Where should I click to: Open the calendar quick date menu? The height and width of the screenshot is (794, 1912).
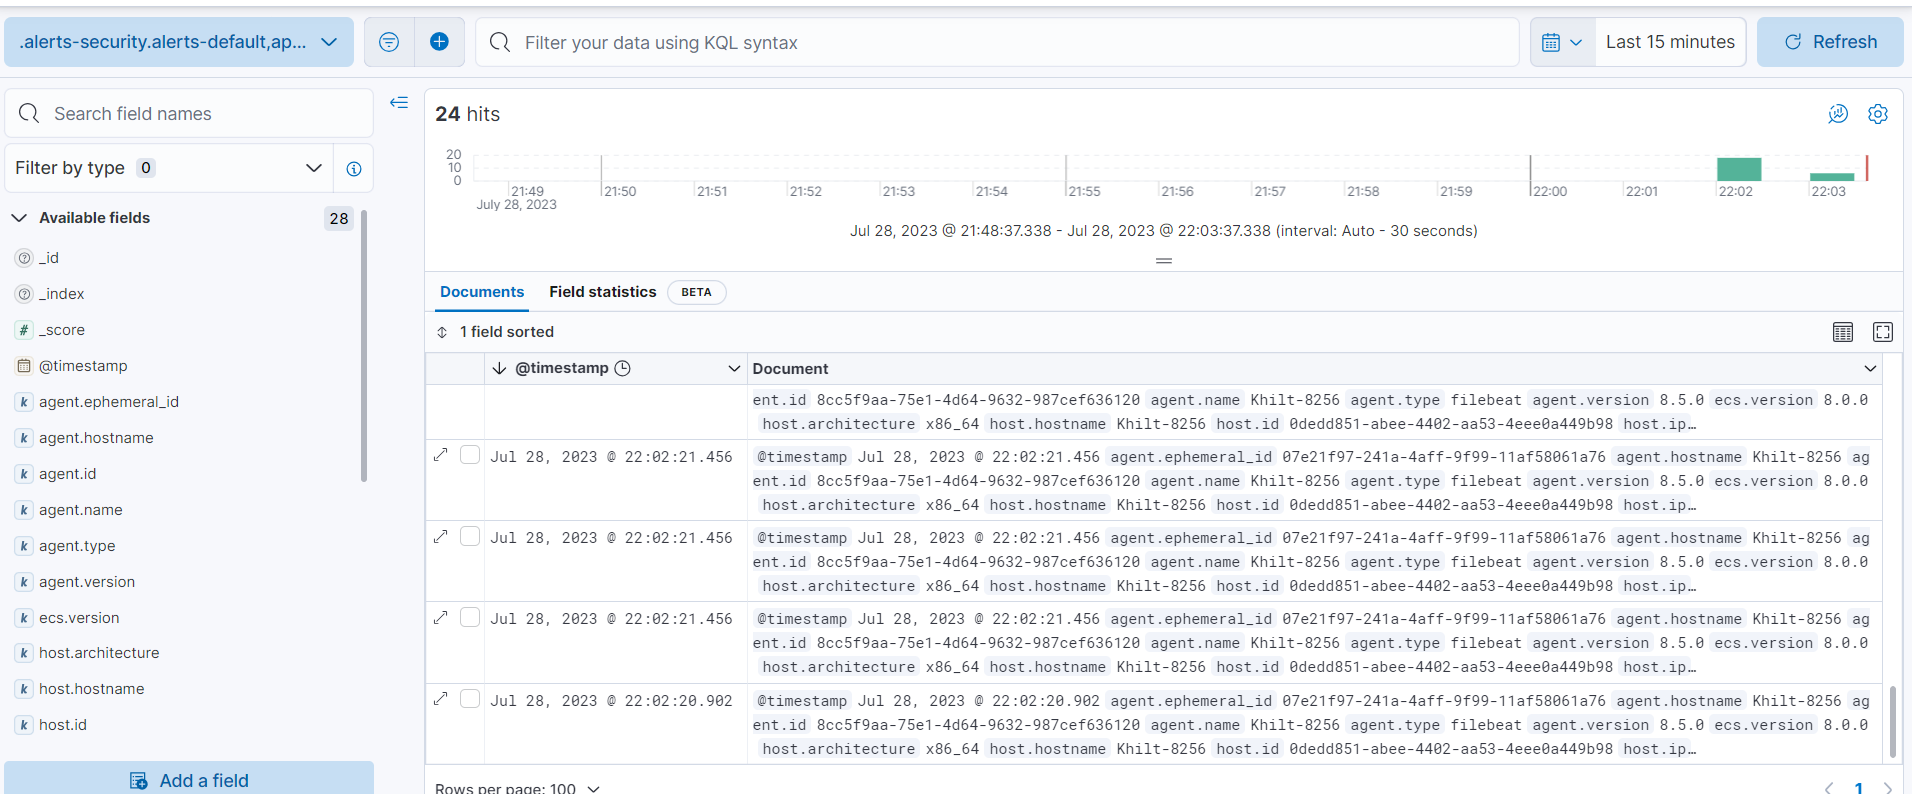[1562, 42]
